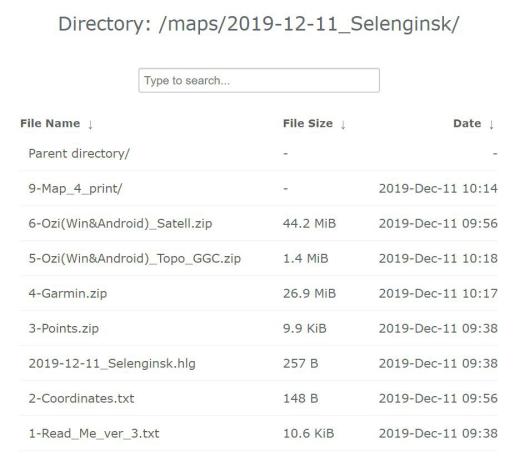Focus the Type to search field
This screenshot has width=520, height=456.
259,80
